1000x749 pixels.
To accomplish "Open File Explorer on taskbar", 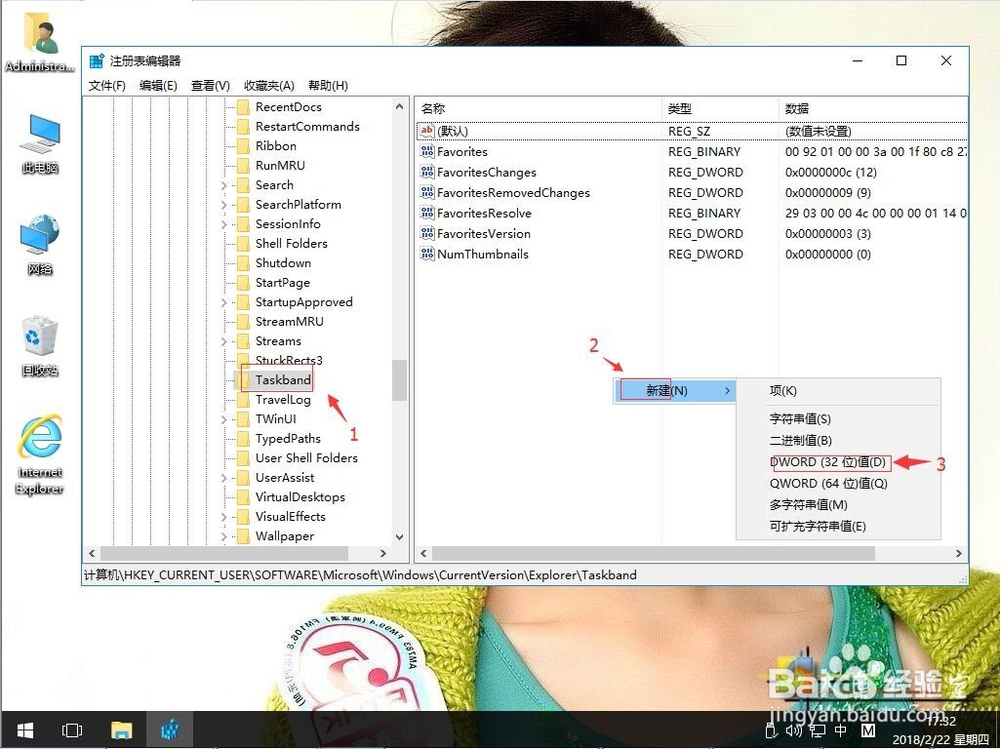I will [121, 730].
